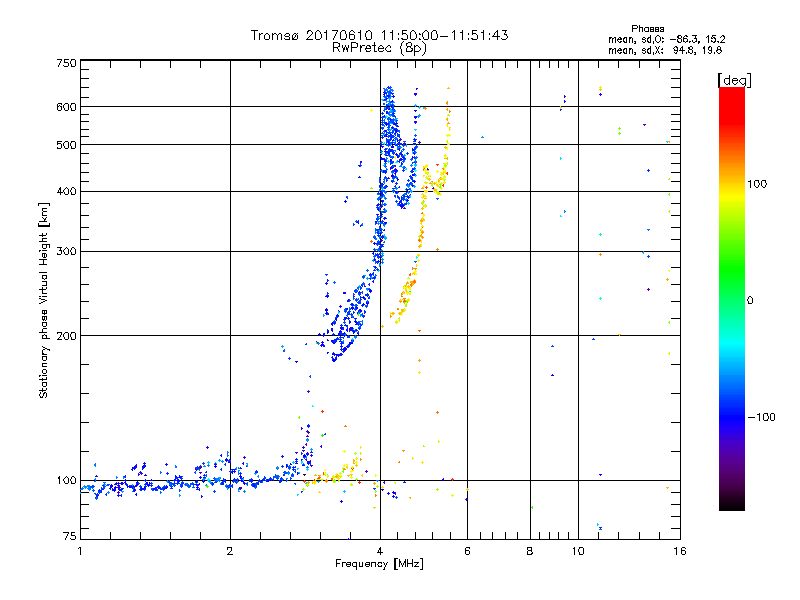Image resolution: width=800 pixels, height=600 pixels.
Task: Pick the blue band at colorbar -100
Action: click(x=731, y=416)
